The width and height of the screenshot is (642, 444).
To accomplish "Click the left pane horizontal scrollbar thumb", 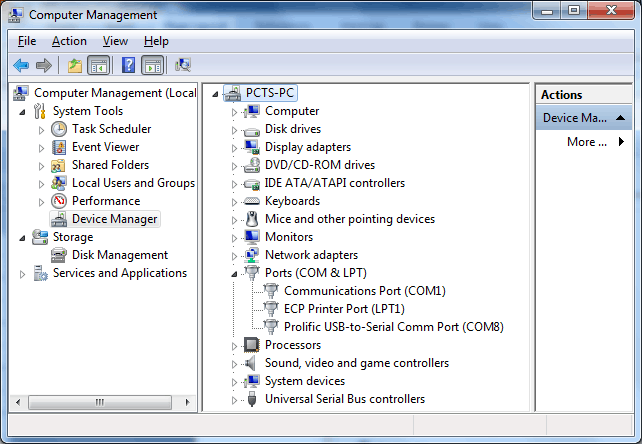I will coord(100,402).
